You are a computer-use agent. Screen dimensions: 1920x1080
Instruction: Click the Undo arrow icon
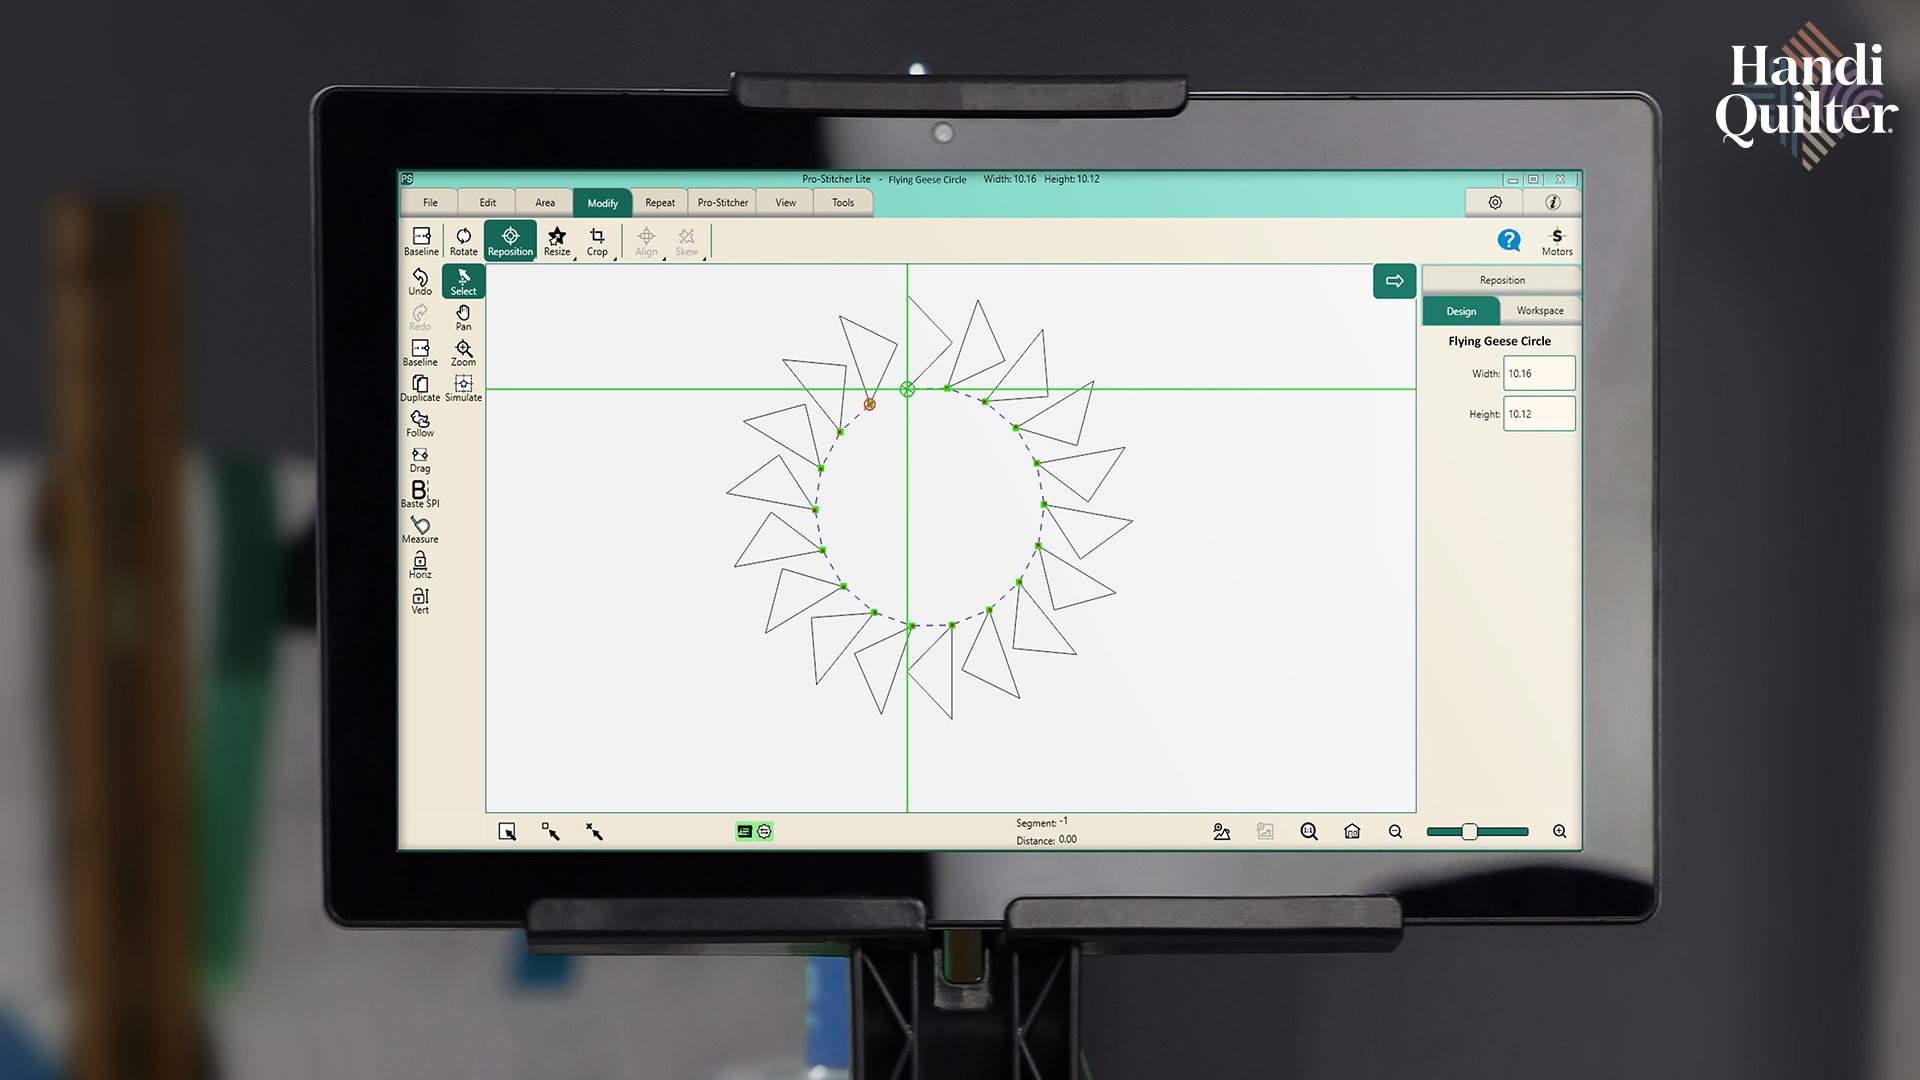pyautogui.click(x=420, y=281)
